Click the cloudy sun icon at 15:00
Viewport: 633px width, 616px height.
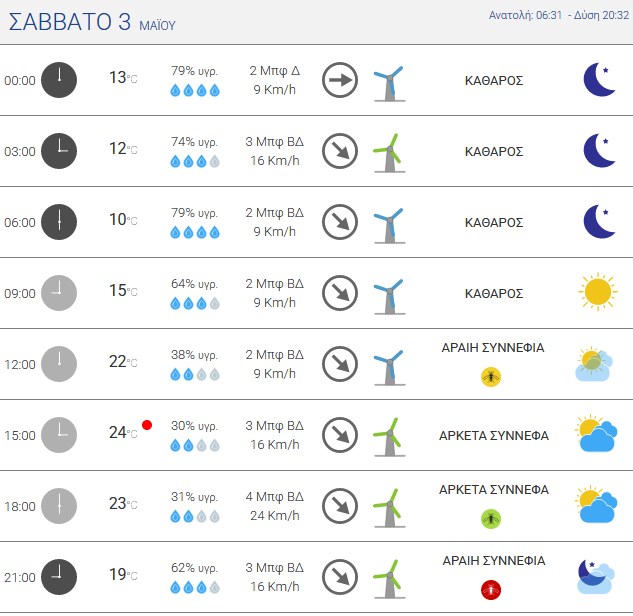[596, 434]
